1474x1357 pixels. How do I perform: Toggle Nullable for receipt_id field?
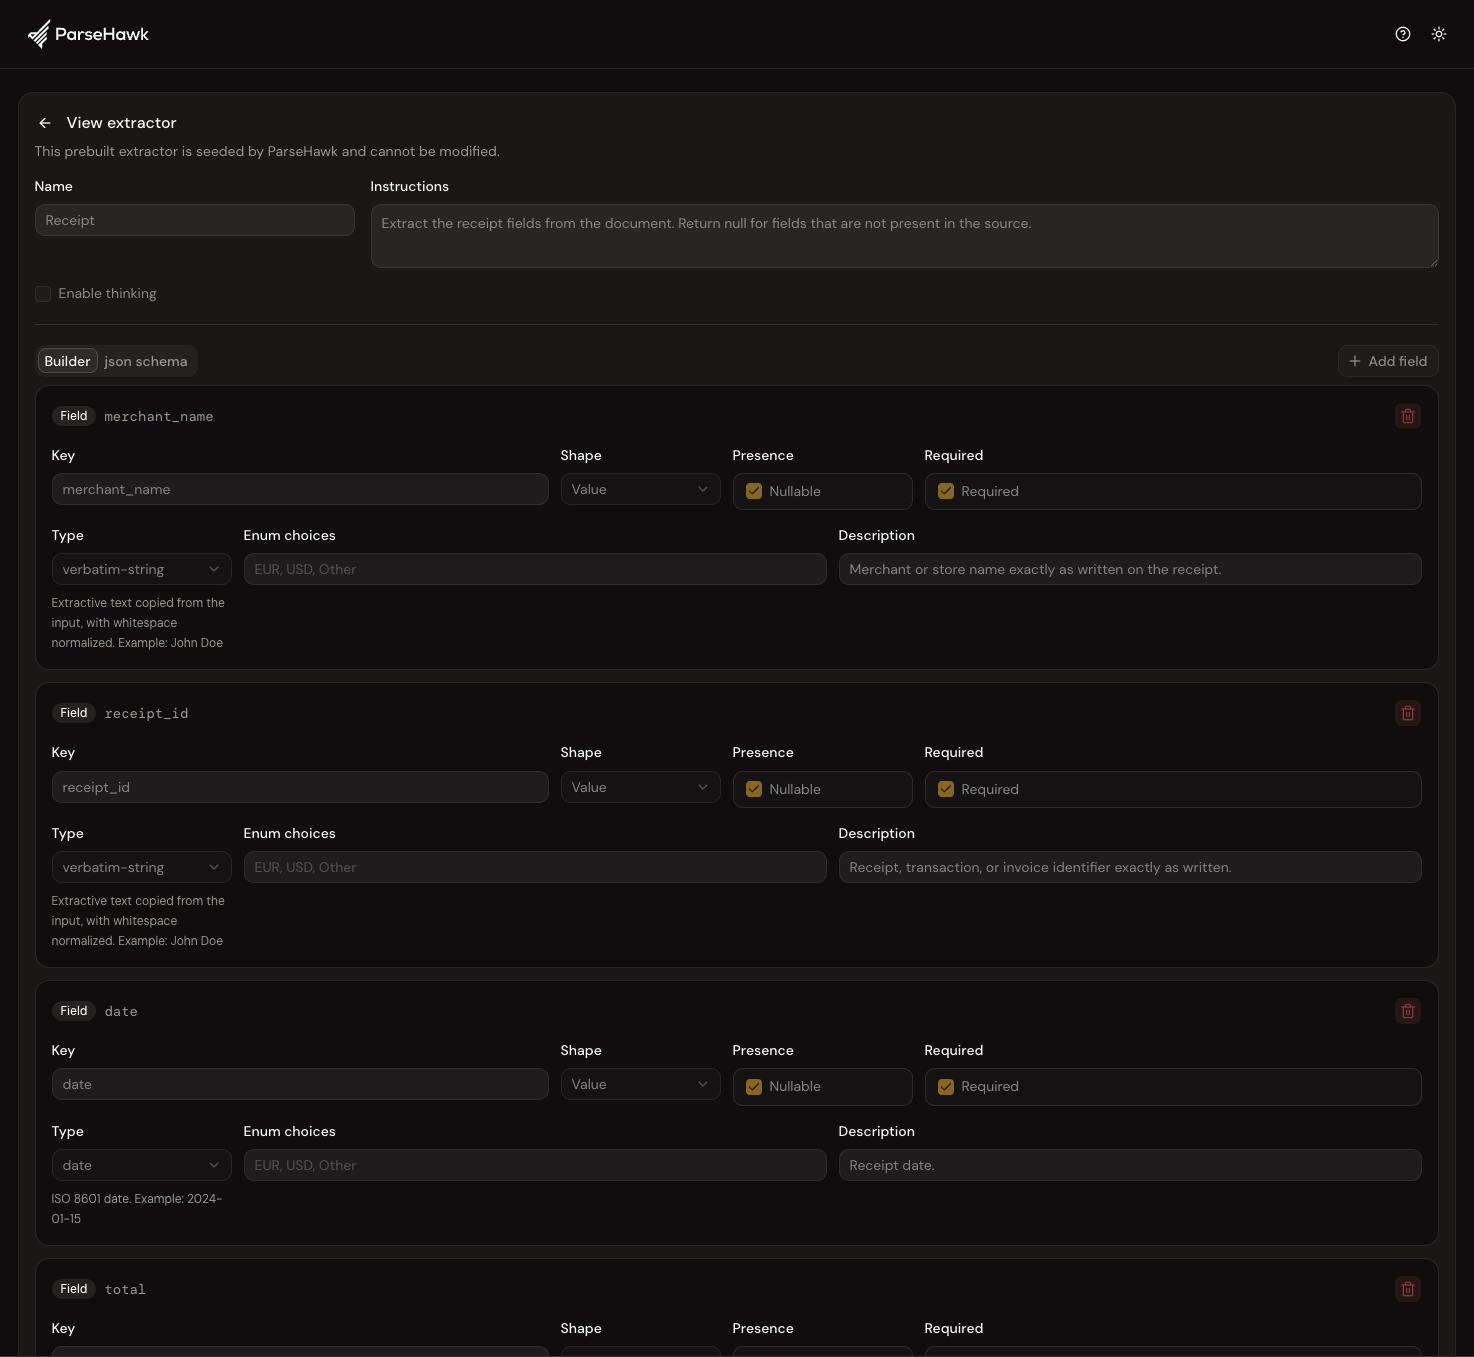tap(754, 789)
